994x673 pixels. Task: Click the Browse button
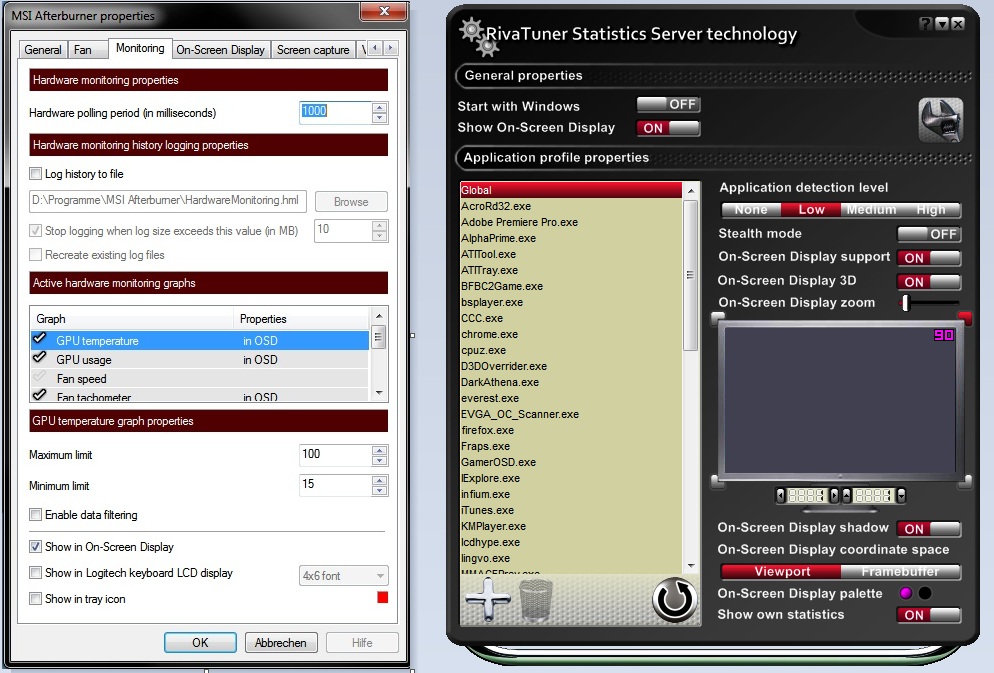(x=351, y=202)
